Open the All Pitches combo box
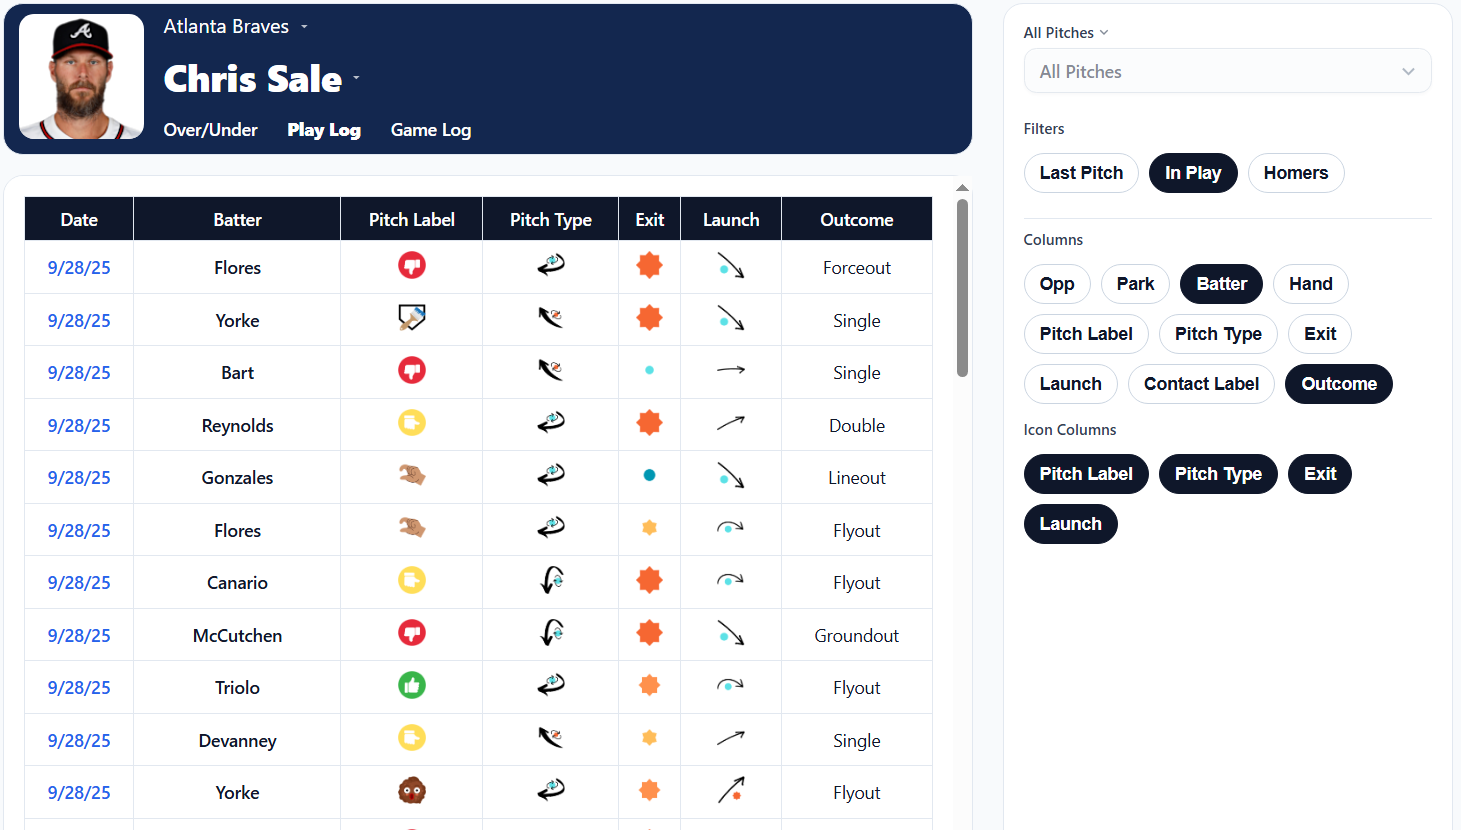 (1227, 72)
